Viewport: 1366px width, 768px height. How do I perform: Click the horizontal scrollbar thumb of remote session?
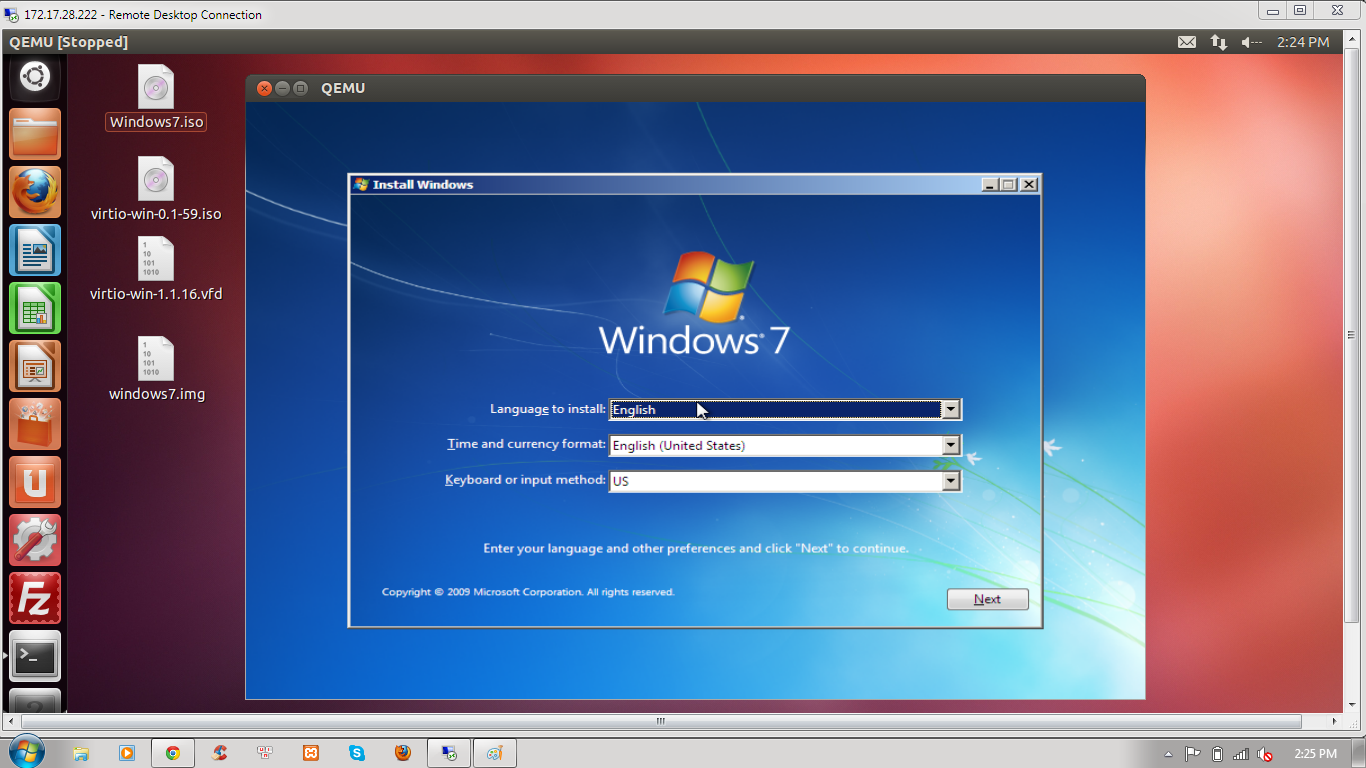[x=661, y=721]
